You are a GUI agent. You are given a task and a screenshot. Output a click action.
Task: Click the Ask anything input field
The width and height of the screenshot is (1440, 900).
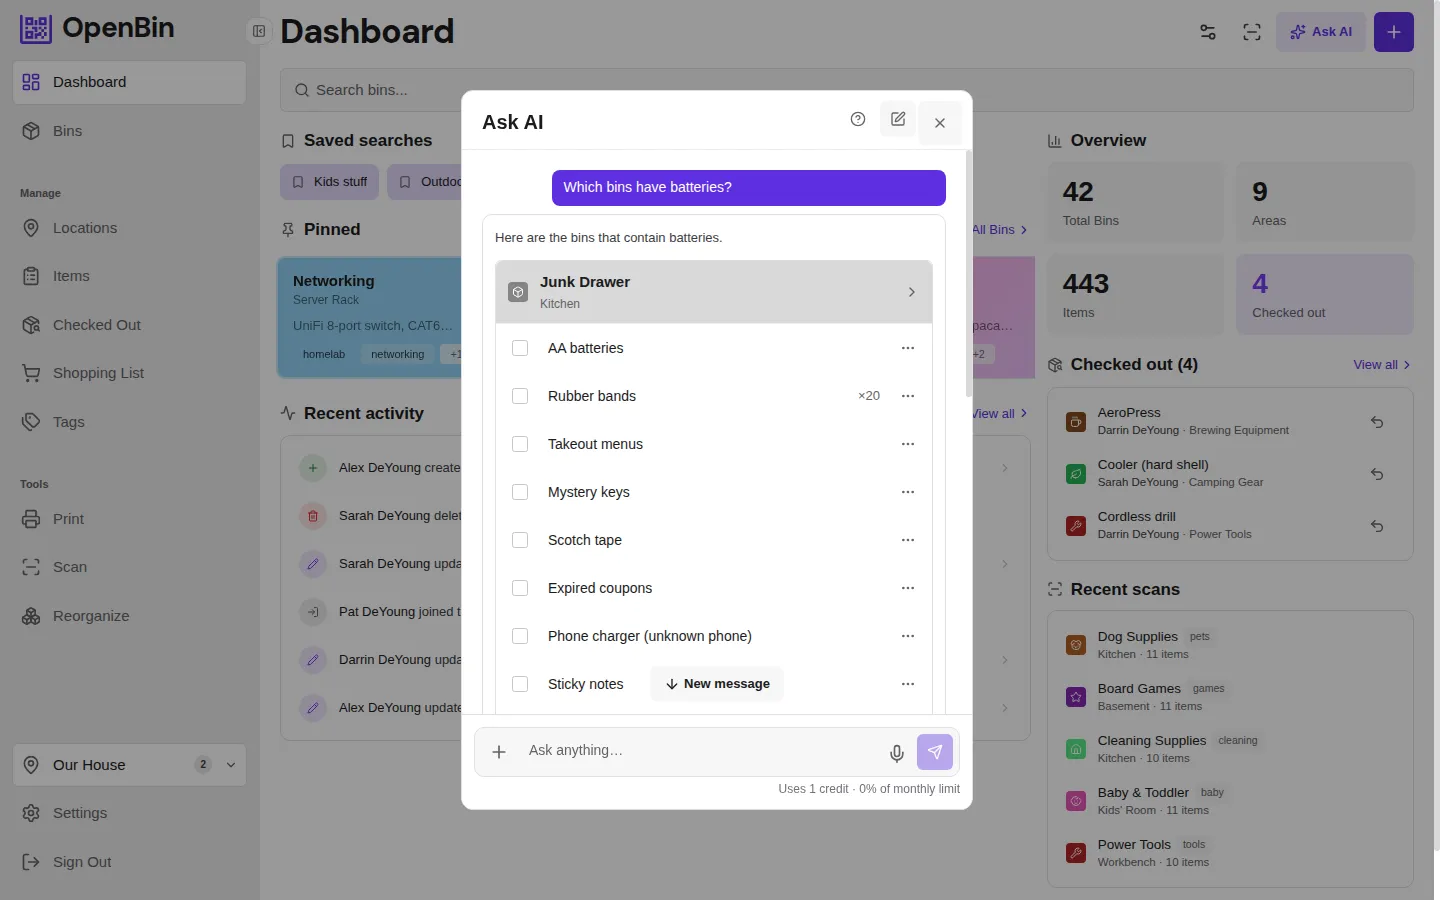coord(700,751)
